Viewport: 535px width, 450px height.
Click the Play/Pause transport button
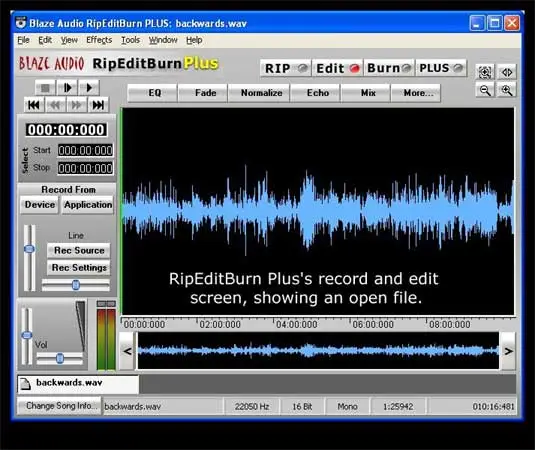point(67,88)
